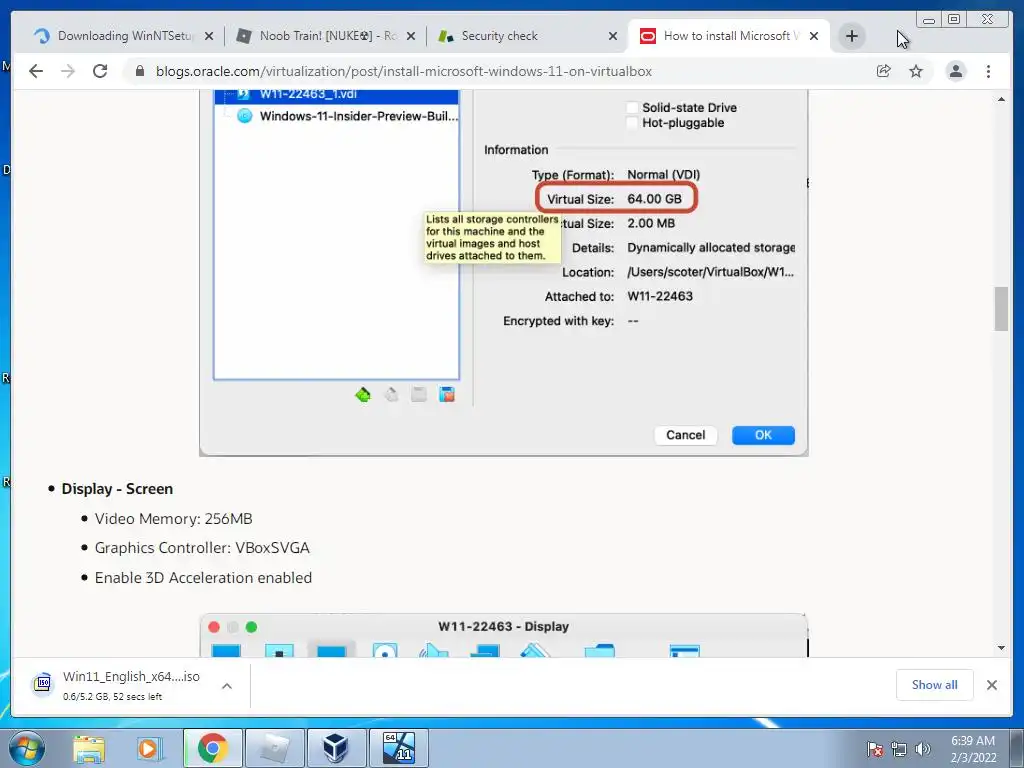This screenshot has height=768, width=1024.
Task: Click the volume speaker tray icon
Action: [x=923, y=749]
